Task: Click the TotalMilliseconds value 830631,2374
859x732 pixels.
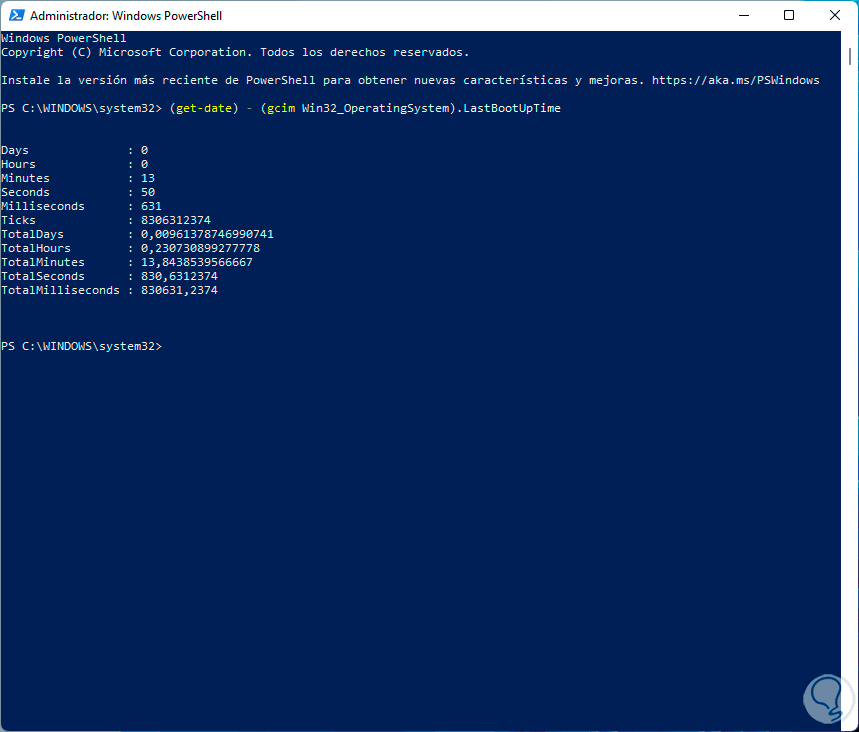Action: (x=179, y=290)
